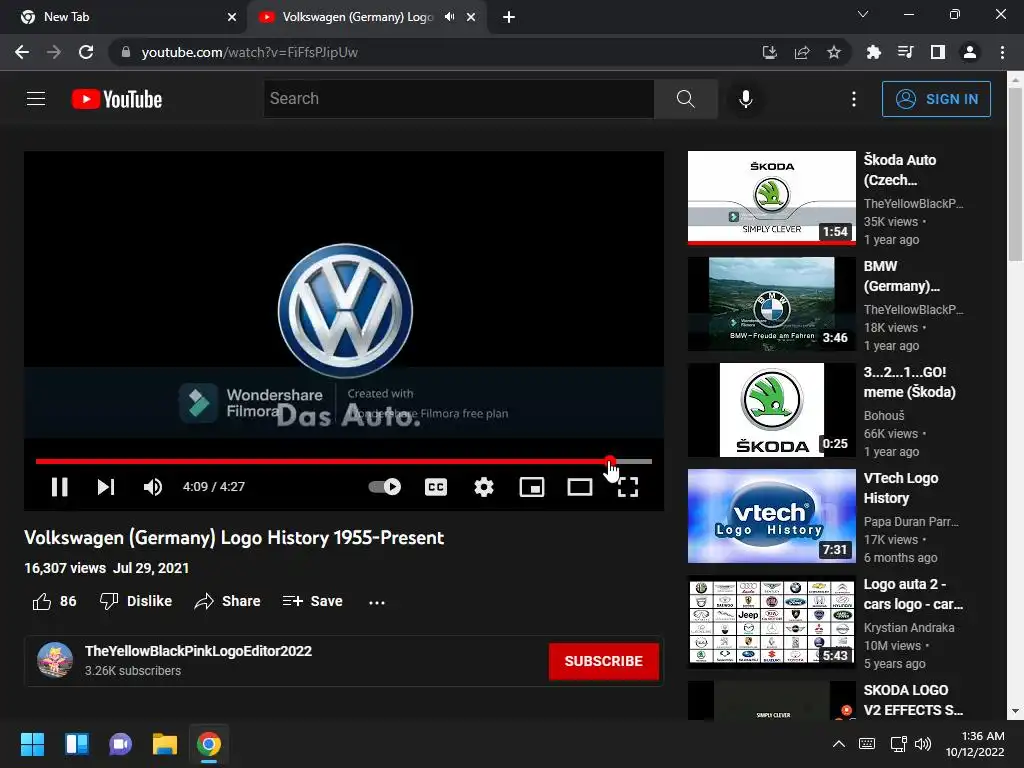Seek on the red video progress bar

pyautogui.click(x=344, y=461)
